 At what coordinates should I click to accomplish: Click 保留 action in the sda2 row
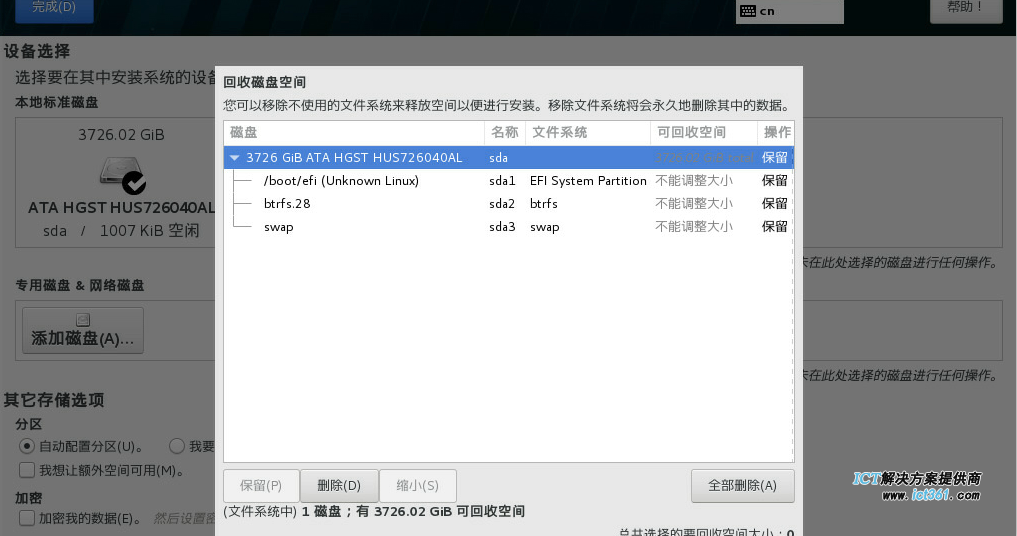[774, 204]
